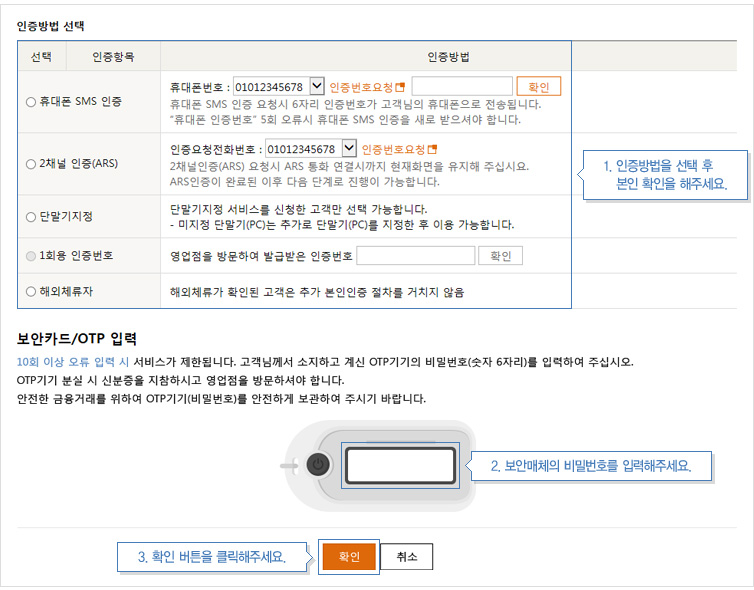Open the 휴대폰번호 dropdown
The height and width of the screenshot is (590, 754).
317,86
